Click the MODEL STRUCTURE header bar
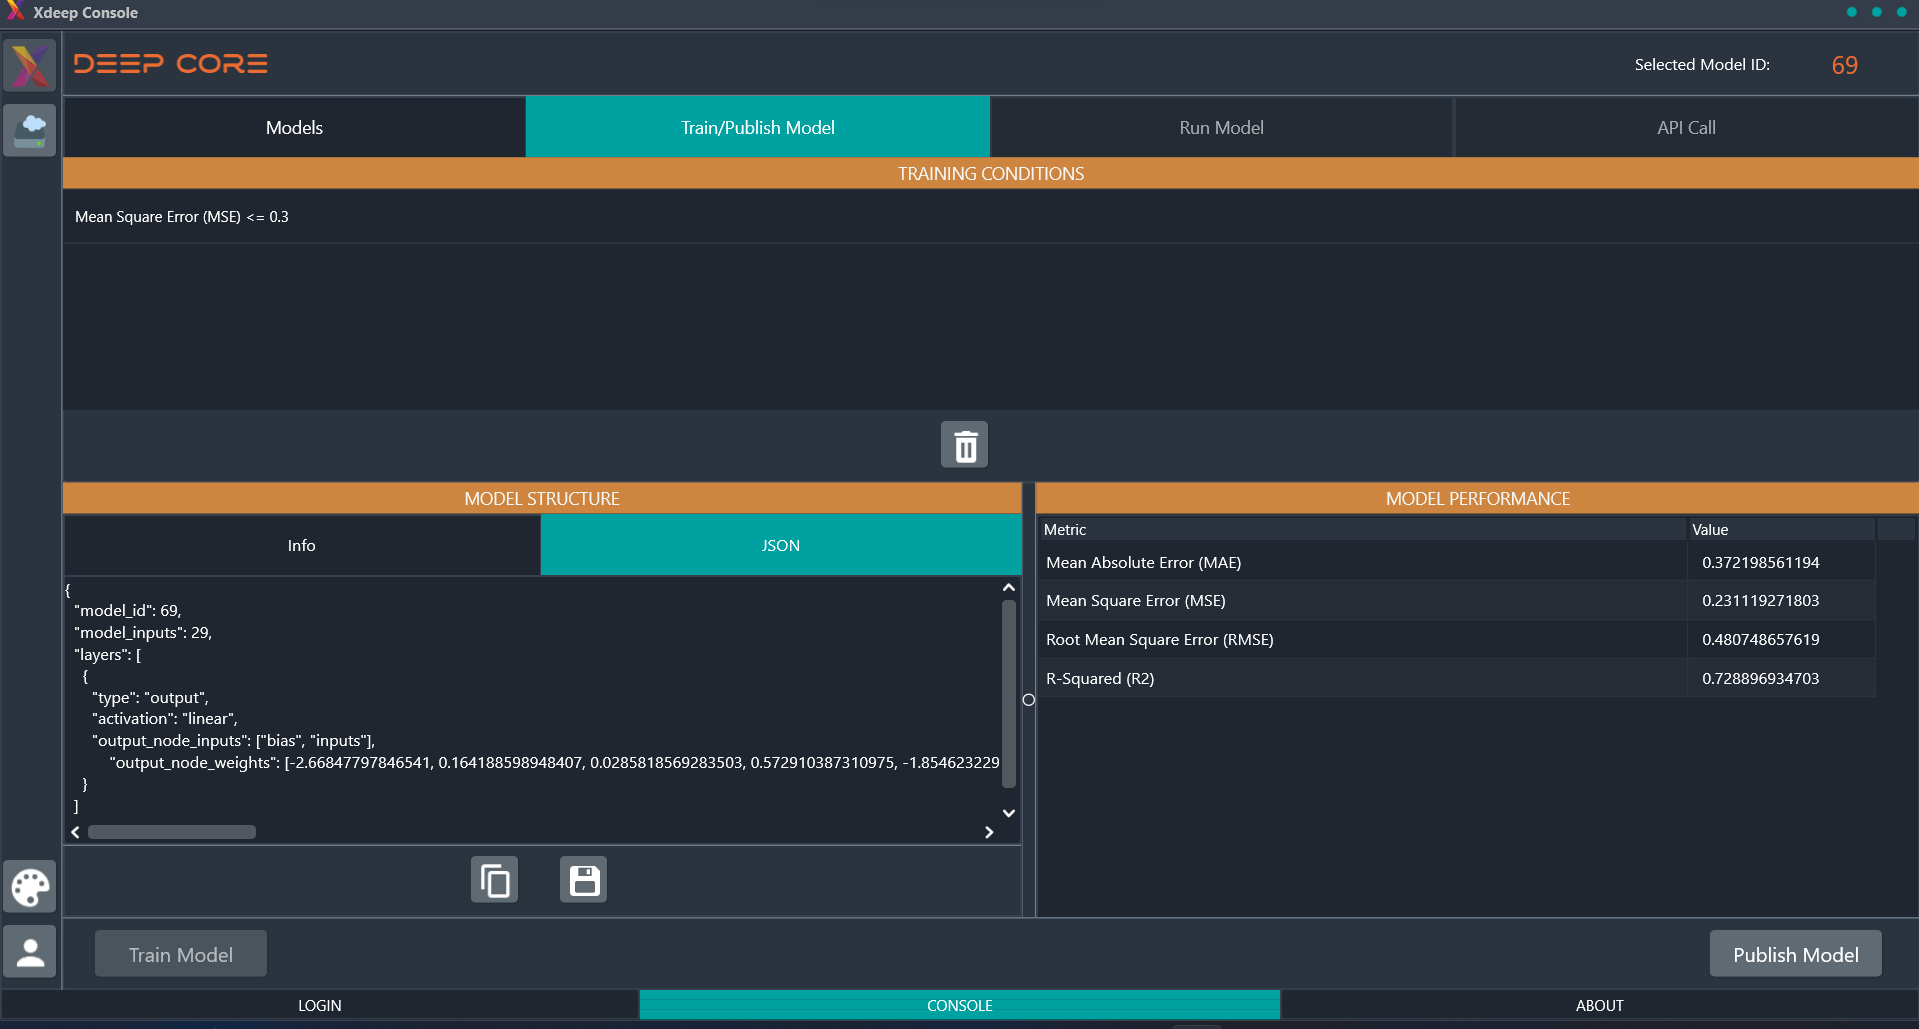1919x1029 pixels. 542,498
